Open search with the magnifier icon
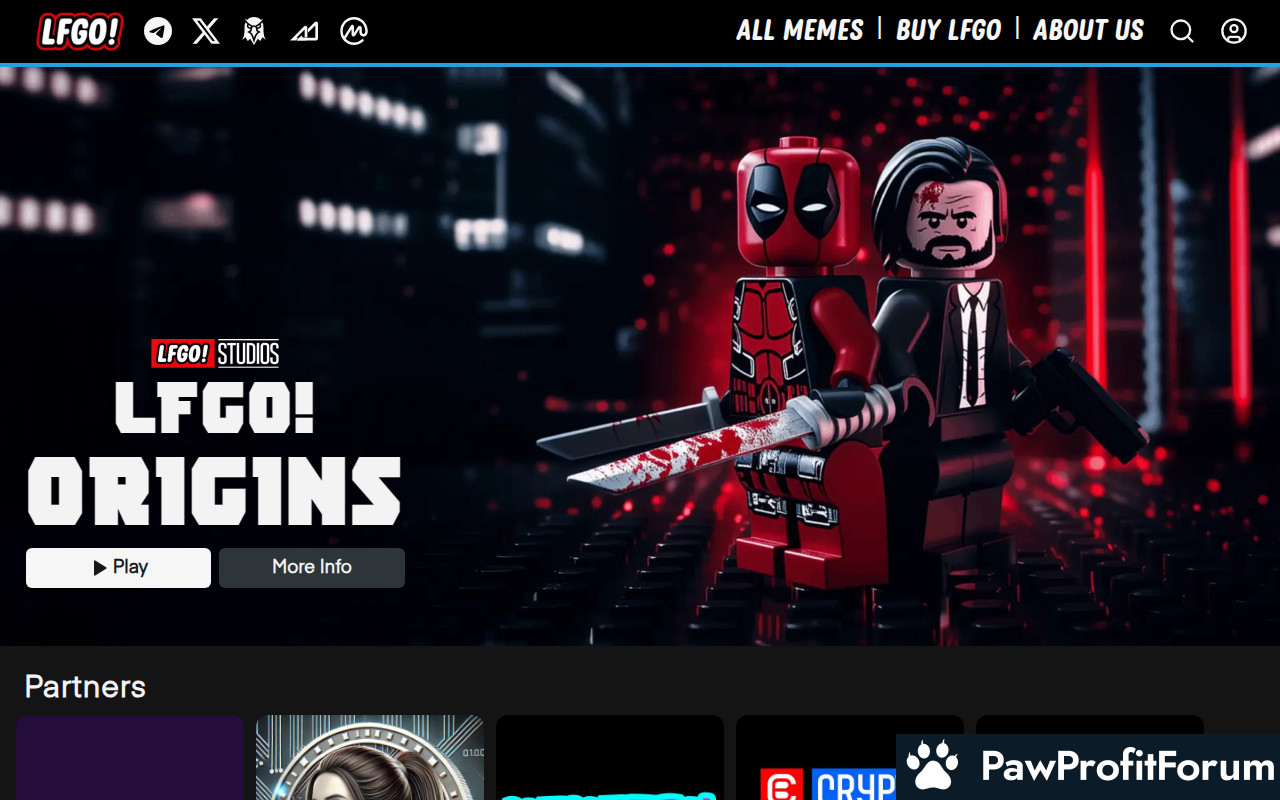1280x800 pixels. [x=1182, y=32]
